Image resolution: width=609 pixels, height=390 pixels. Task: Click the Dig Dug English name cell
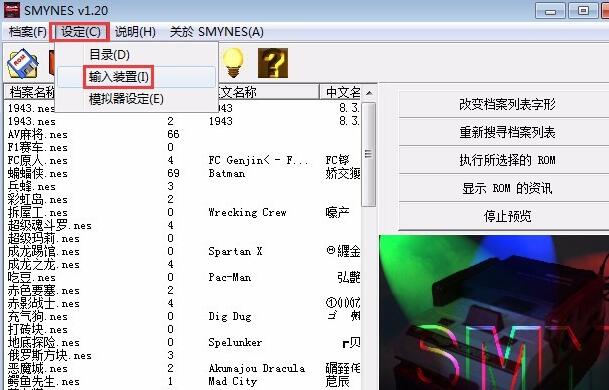point(230,317)
